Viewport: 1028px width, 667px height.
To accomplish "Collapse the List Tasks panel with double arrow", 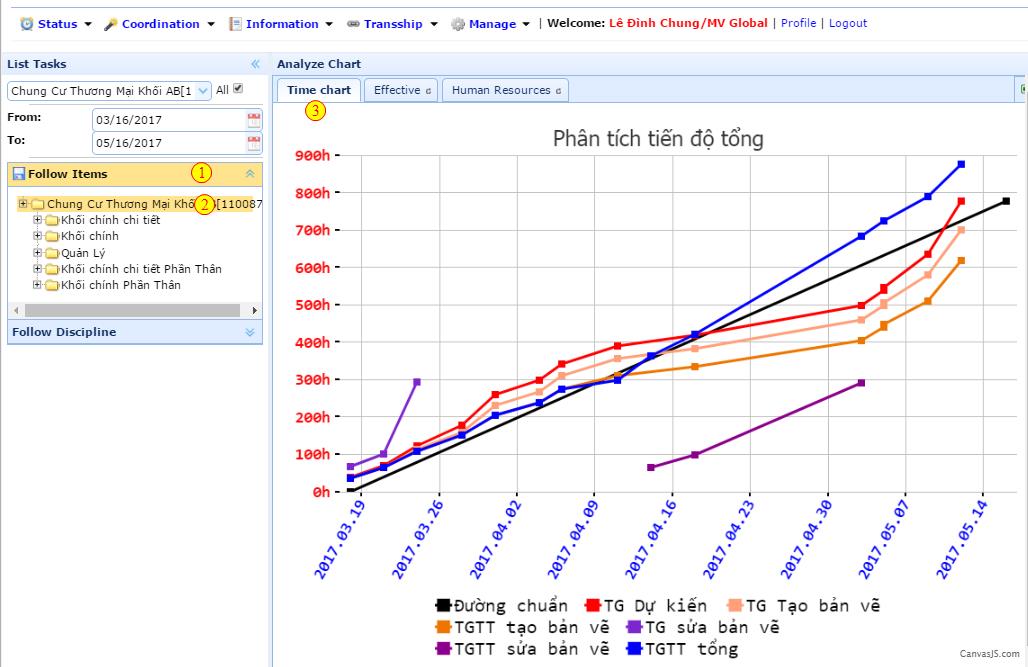I will (x=255, y=64).
